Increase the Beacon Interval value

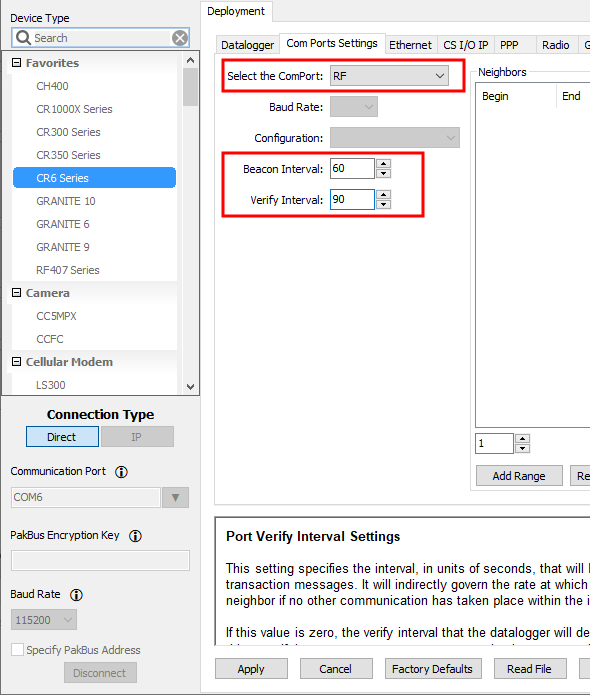[x=383, y=163]
